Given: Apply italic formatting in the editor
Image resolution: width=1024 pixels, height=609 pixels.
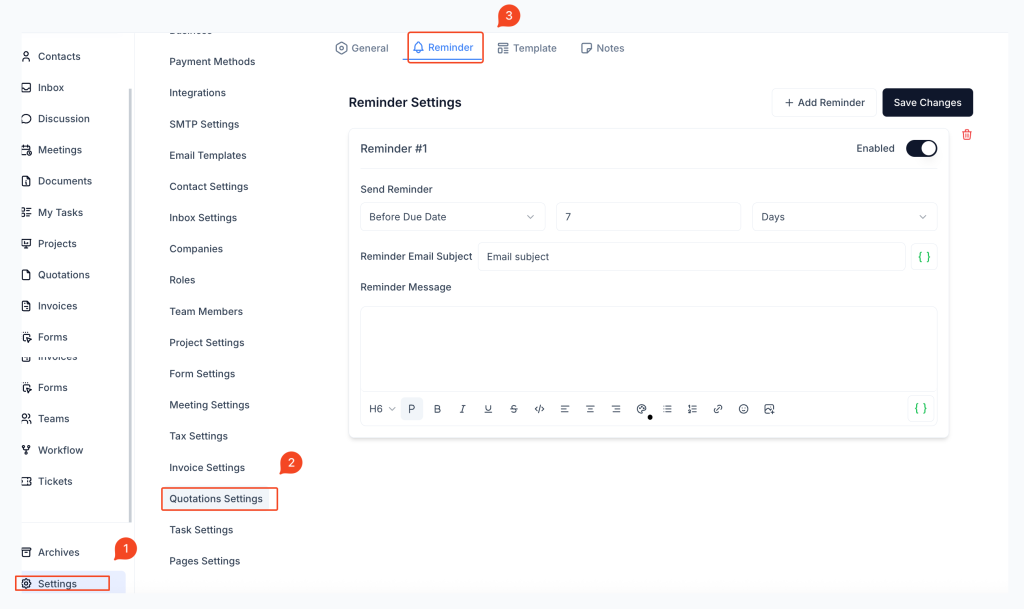Looking at the screenshot, I should click(x=463, y=409).
